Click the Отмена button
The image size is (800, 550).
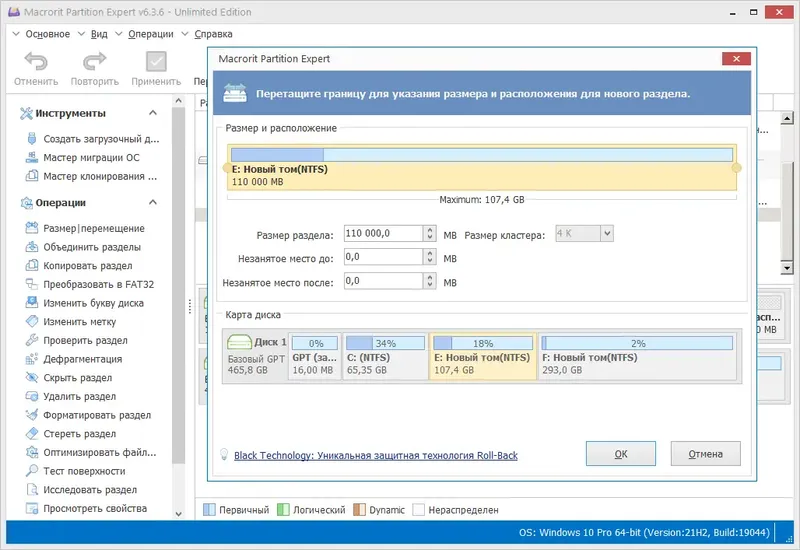tap(705, 454)
